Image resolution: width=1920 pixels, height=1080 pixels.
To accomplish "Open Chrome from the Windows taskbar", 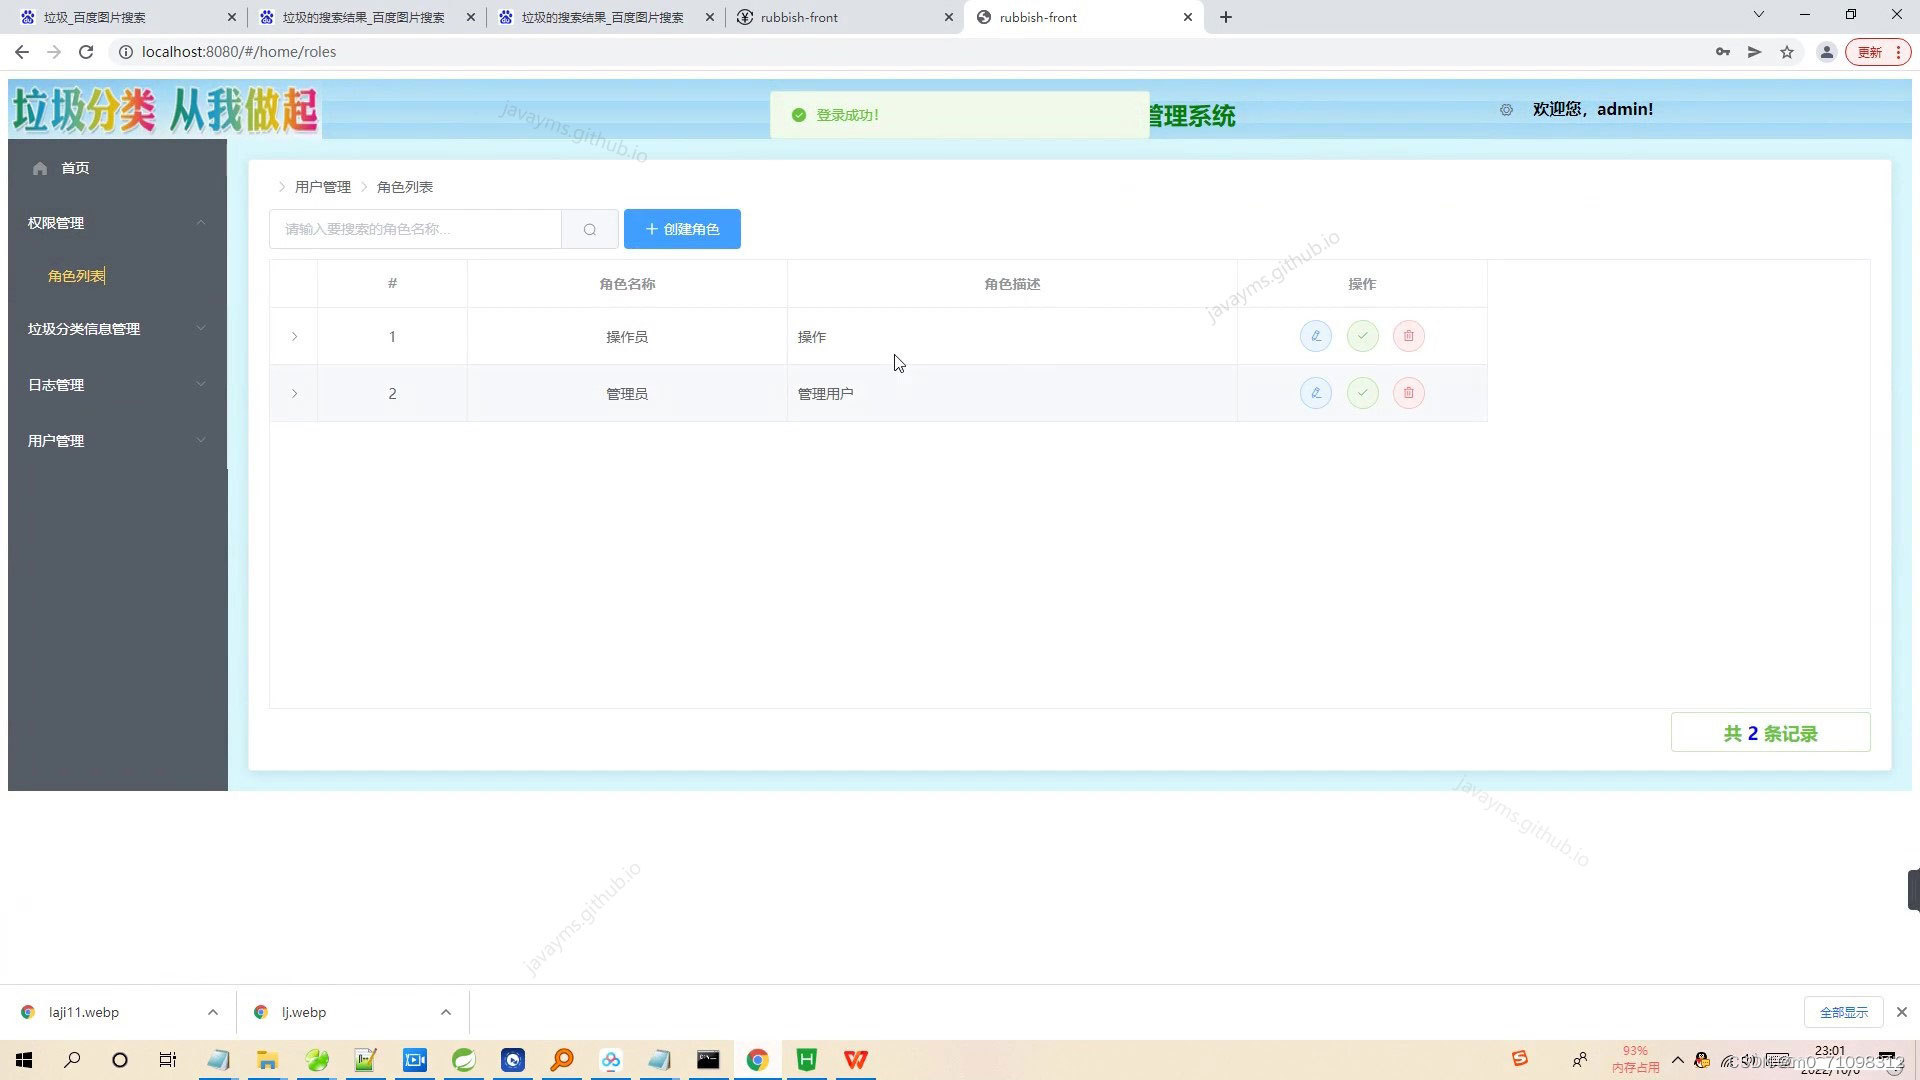I will point(757,1060).
